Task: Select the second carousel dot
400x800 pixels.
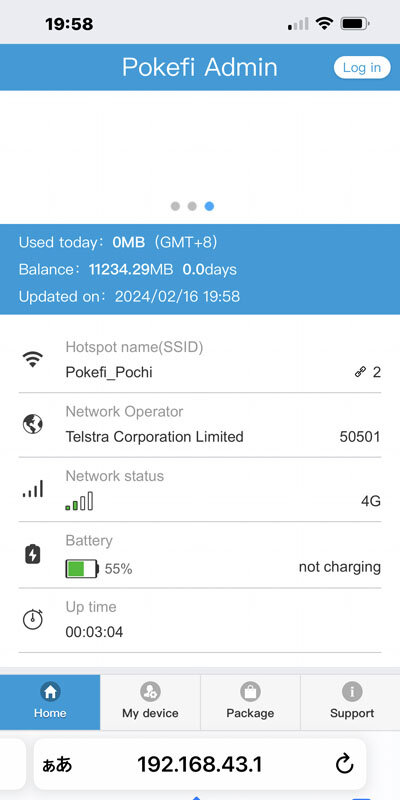Action: tap(192, 206)
